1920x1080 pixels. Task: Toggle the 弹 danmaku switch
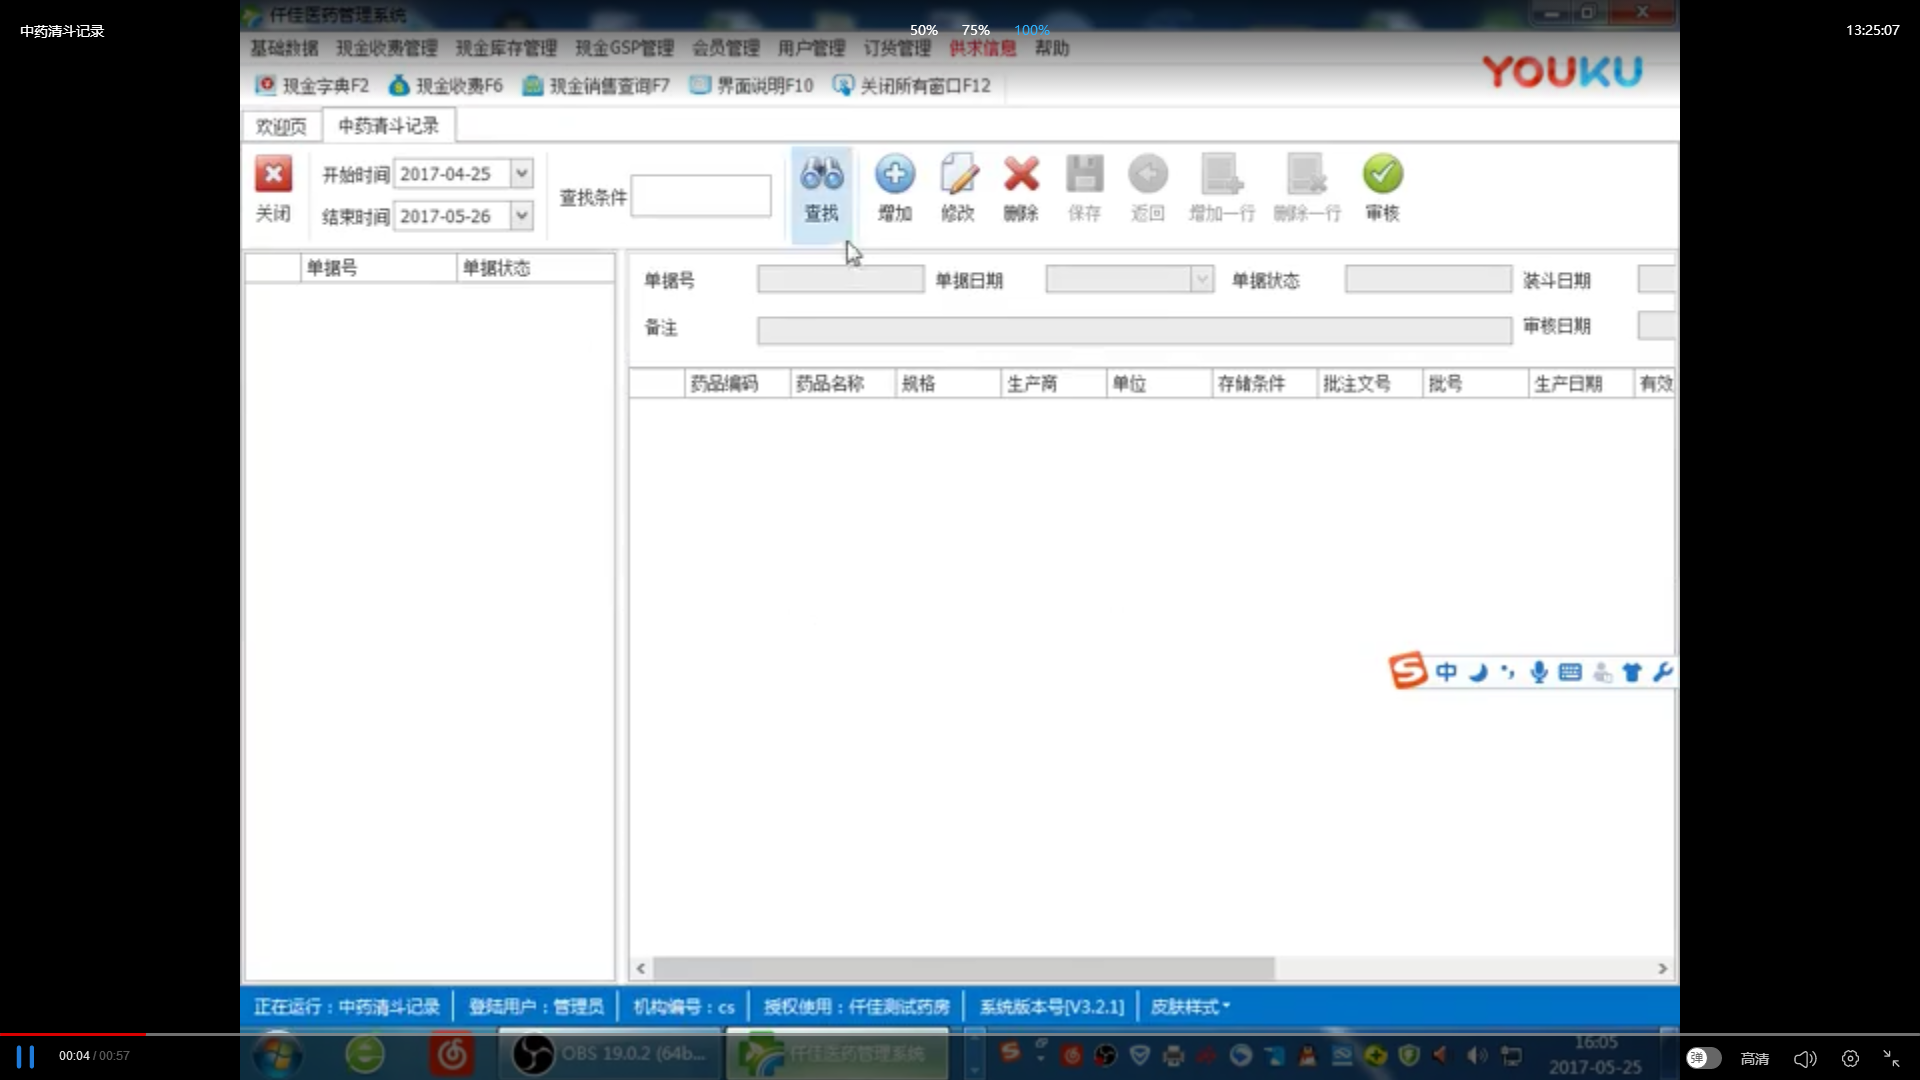(1703, 1058)
